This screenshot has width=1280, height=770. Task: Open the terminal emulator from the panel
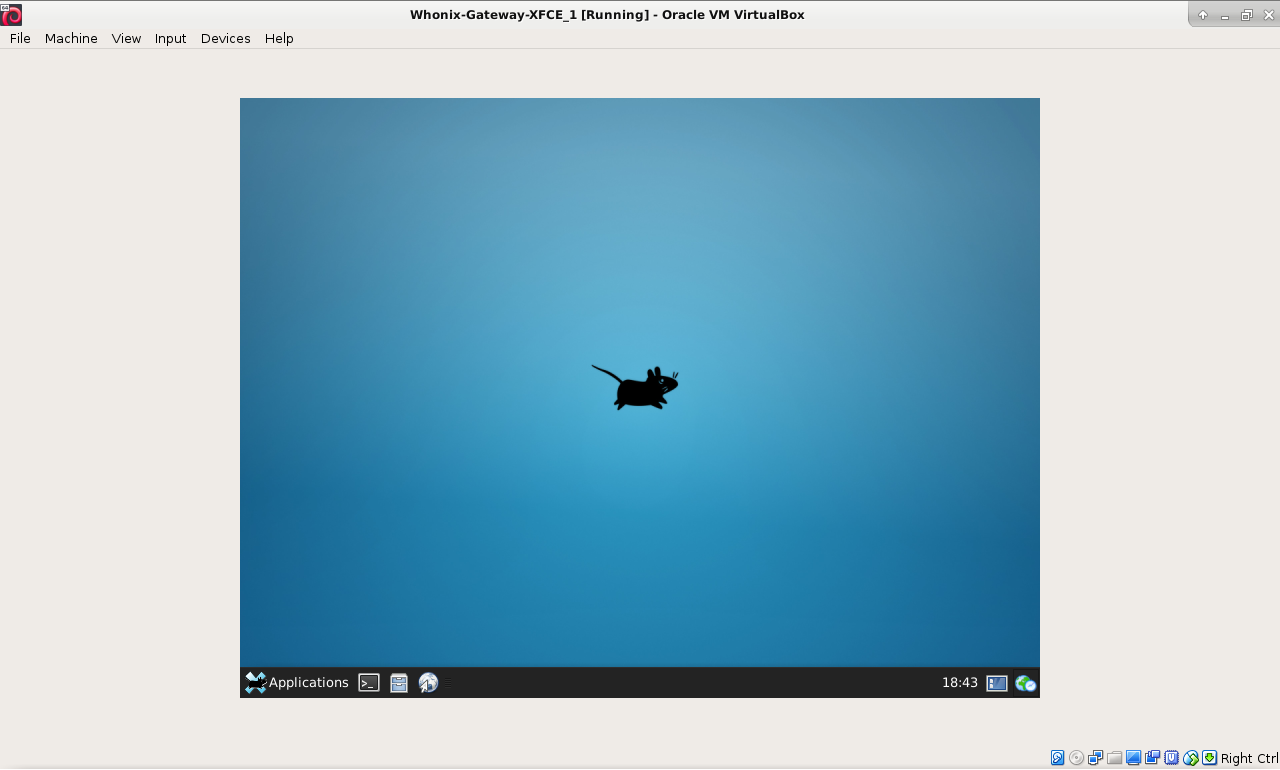click(x=369, y=683)
